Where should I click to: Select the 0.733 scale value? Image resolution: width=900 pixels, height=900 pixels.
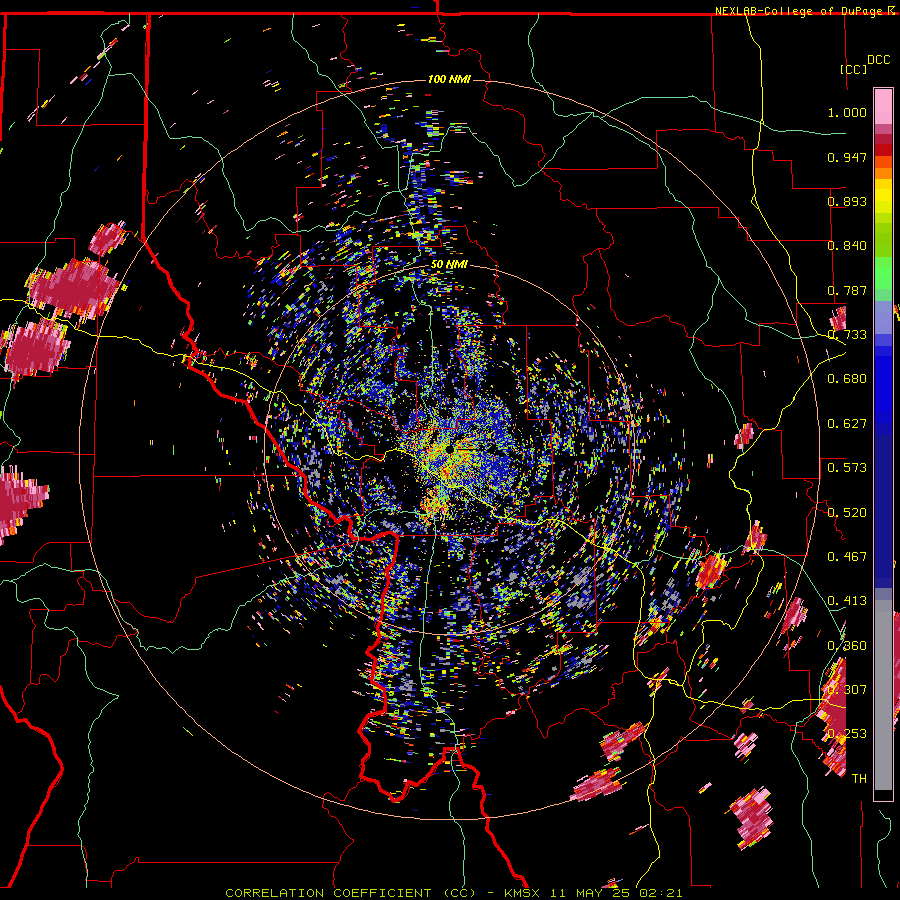pyautogui.click(x=847, y=334)
